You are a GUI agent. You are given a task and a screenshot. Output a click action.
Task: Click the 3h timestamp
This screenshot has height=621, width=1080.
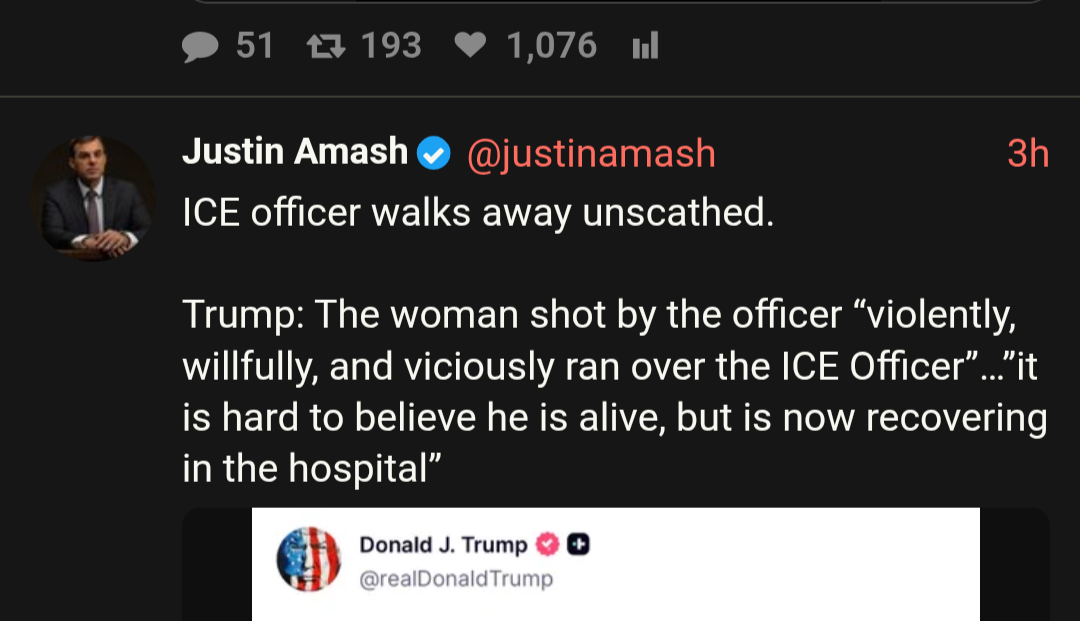(x=1027, y=154)
